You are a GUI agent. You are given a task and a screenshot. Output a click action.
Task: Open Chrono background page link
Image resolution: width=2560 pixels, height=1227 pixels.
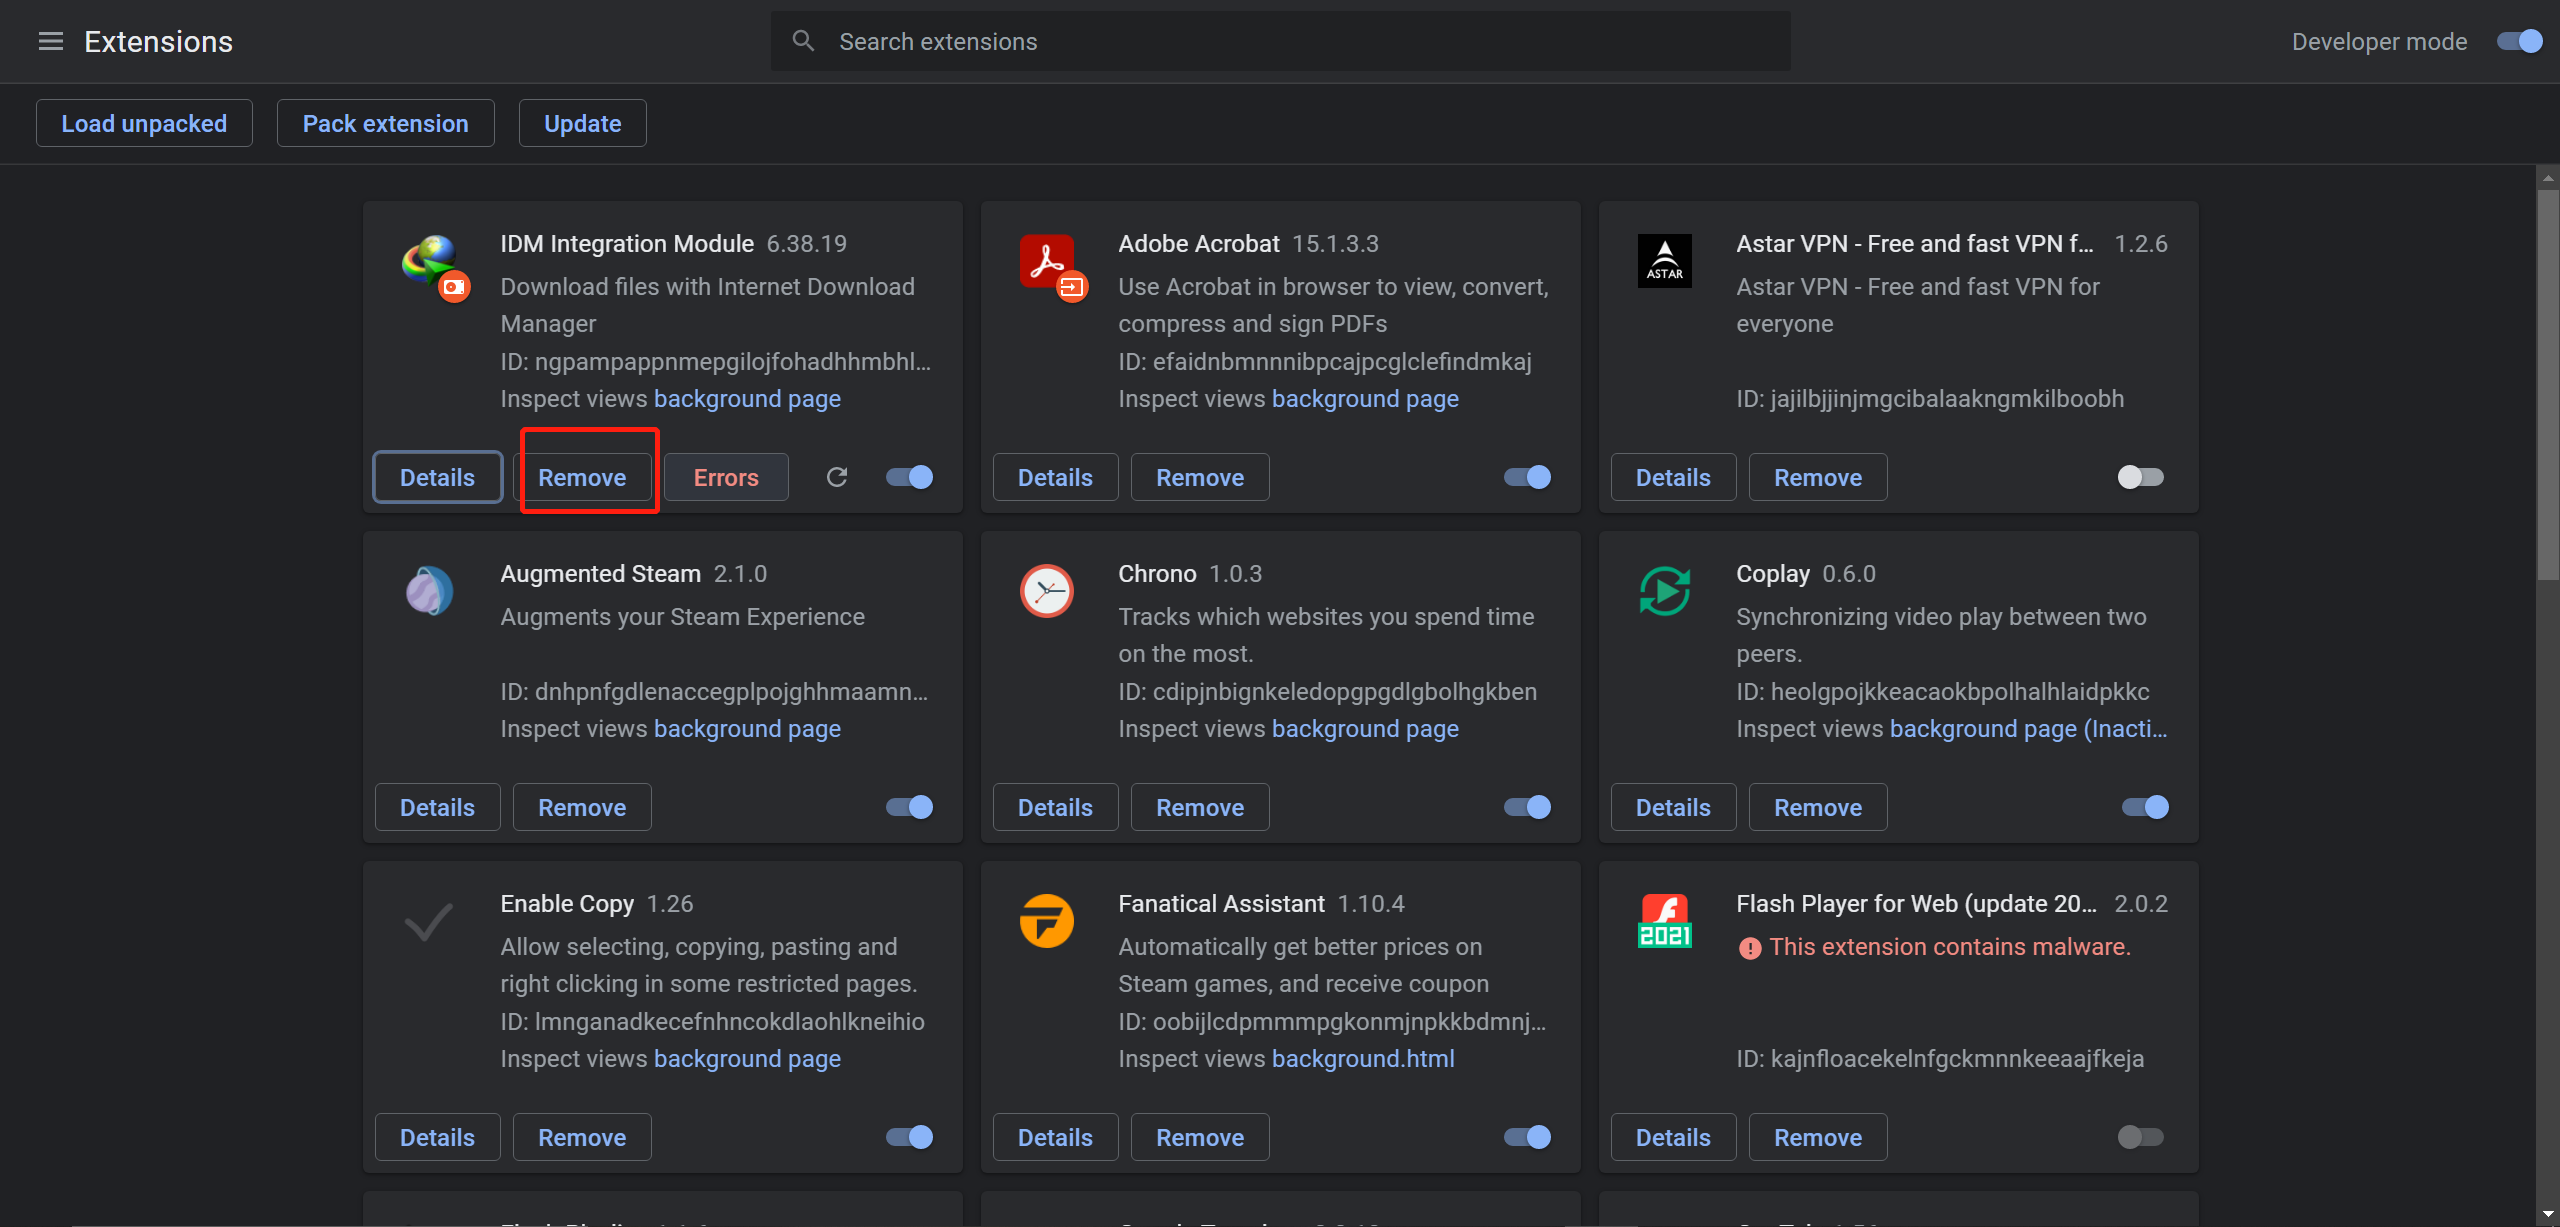click(1365, 729)
